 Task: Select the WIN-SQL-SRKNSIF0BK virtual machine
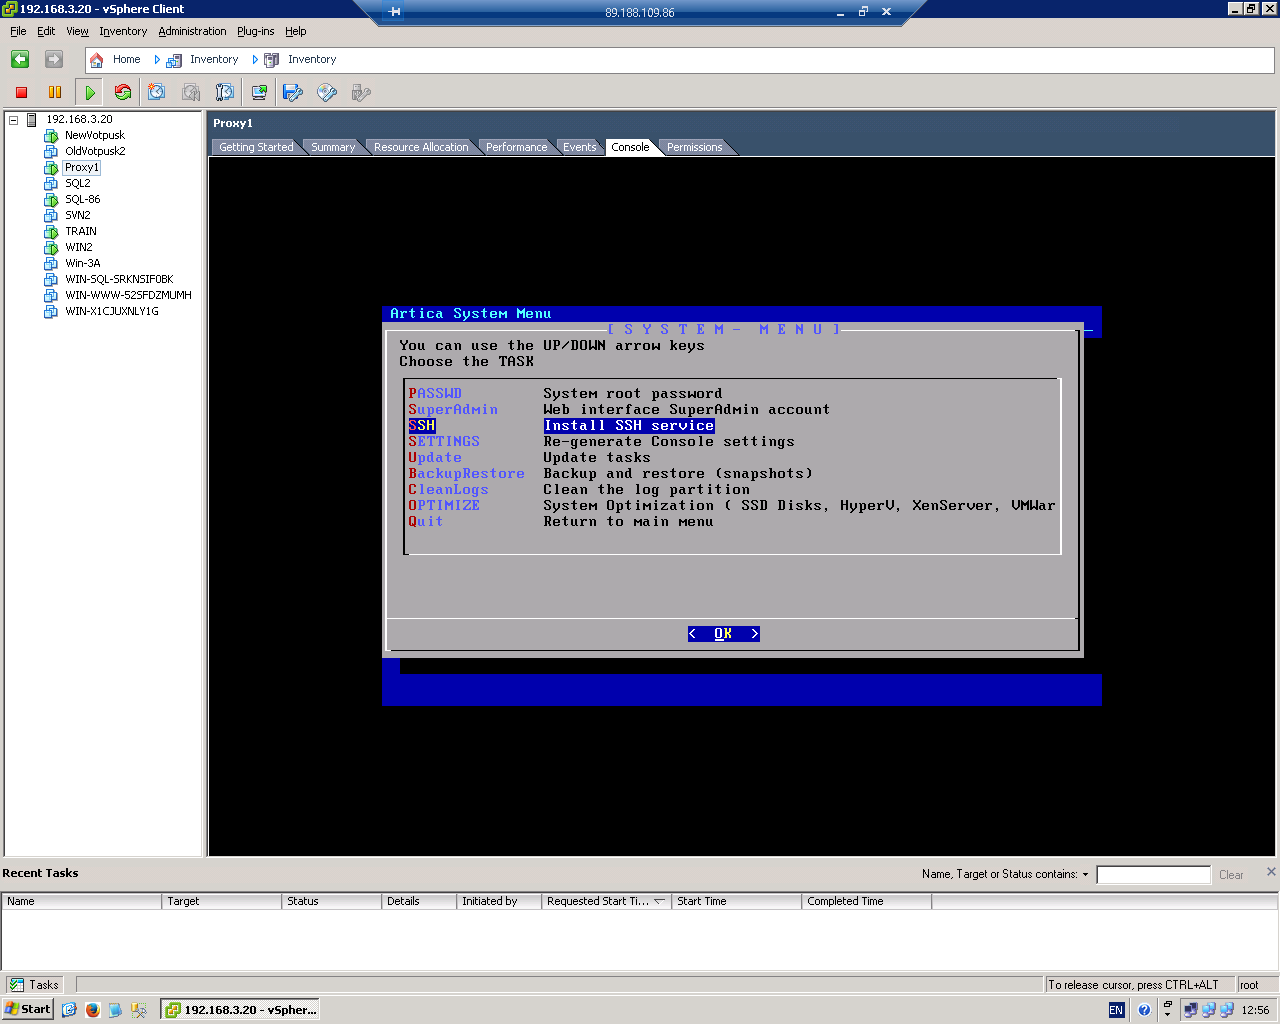(119, 279)
